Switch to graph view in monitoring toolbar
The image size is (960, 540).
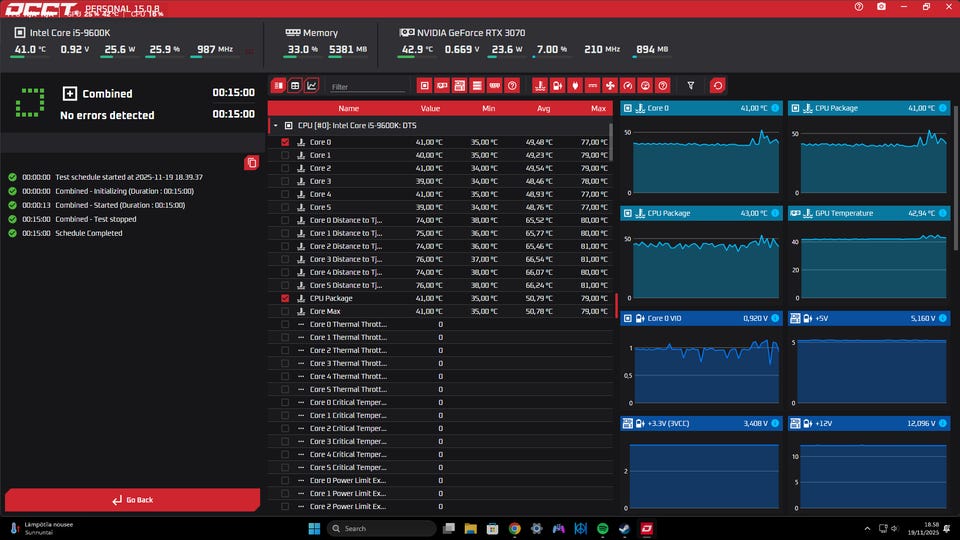[312, 86]
